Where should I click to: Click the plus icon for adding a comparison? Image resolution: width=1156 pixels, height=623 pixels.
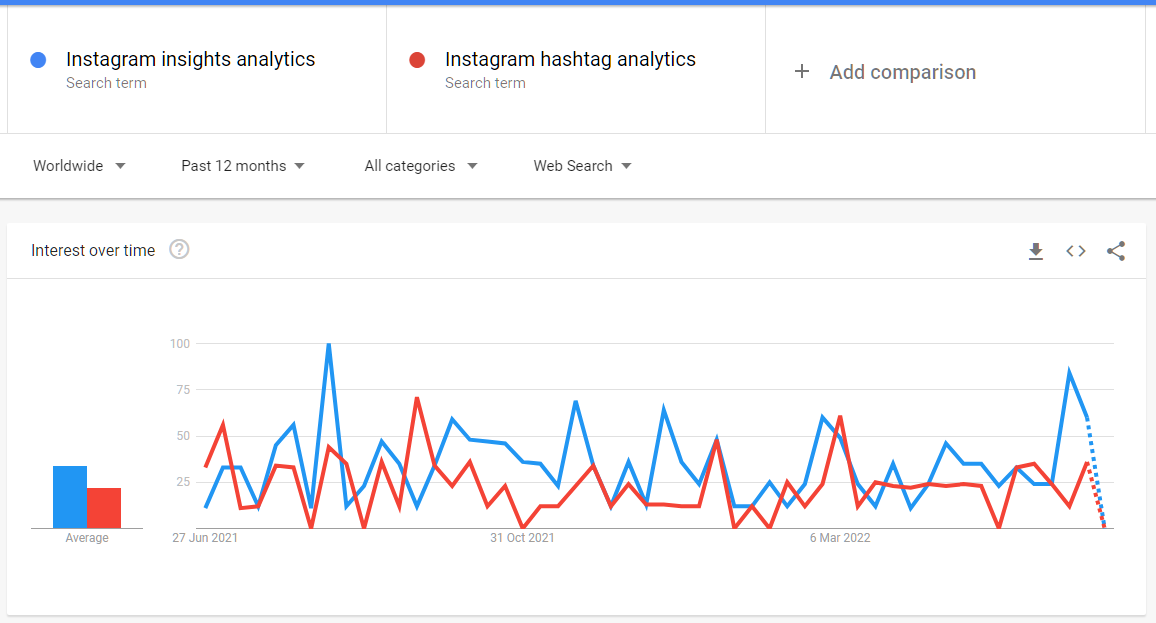801,72
